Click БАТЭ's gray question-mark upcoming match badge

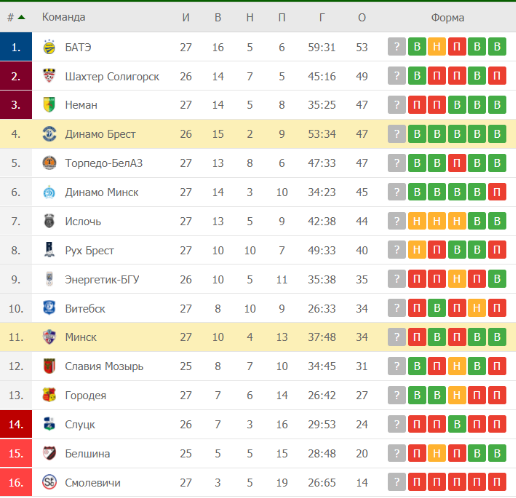pyautogui.click(x=397, y=47)
